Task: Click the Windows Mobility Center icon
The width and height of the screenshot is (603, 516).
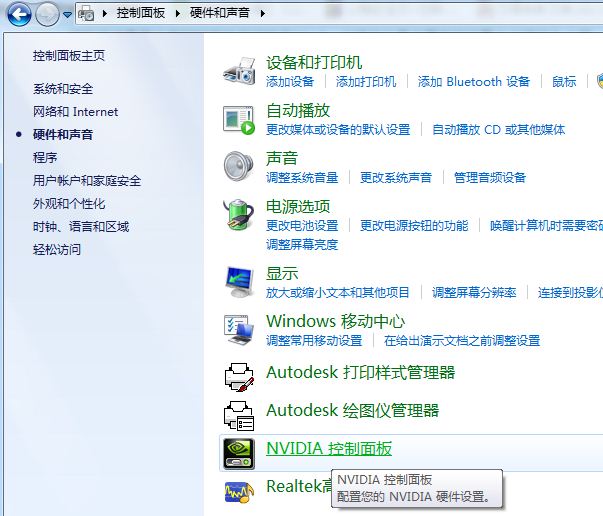Action: [239, 330]
